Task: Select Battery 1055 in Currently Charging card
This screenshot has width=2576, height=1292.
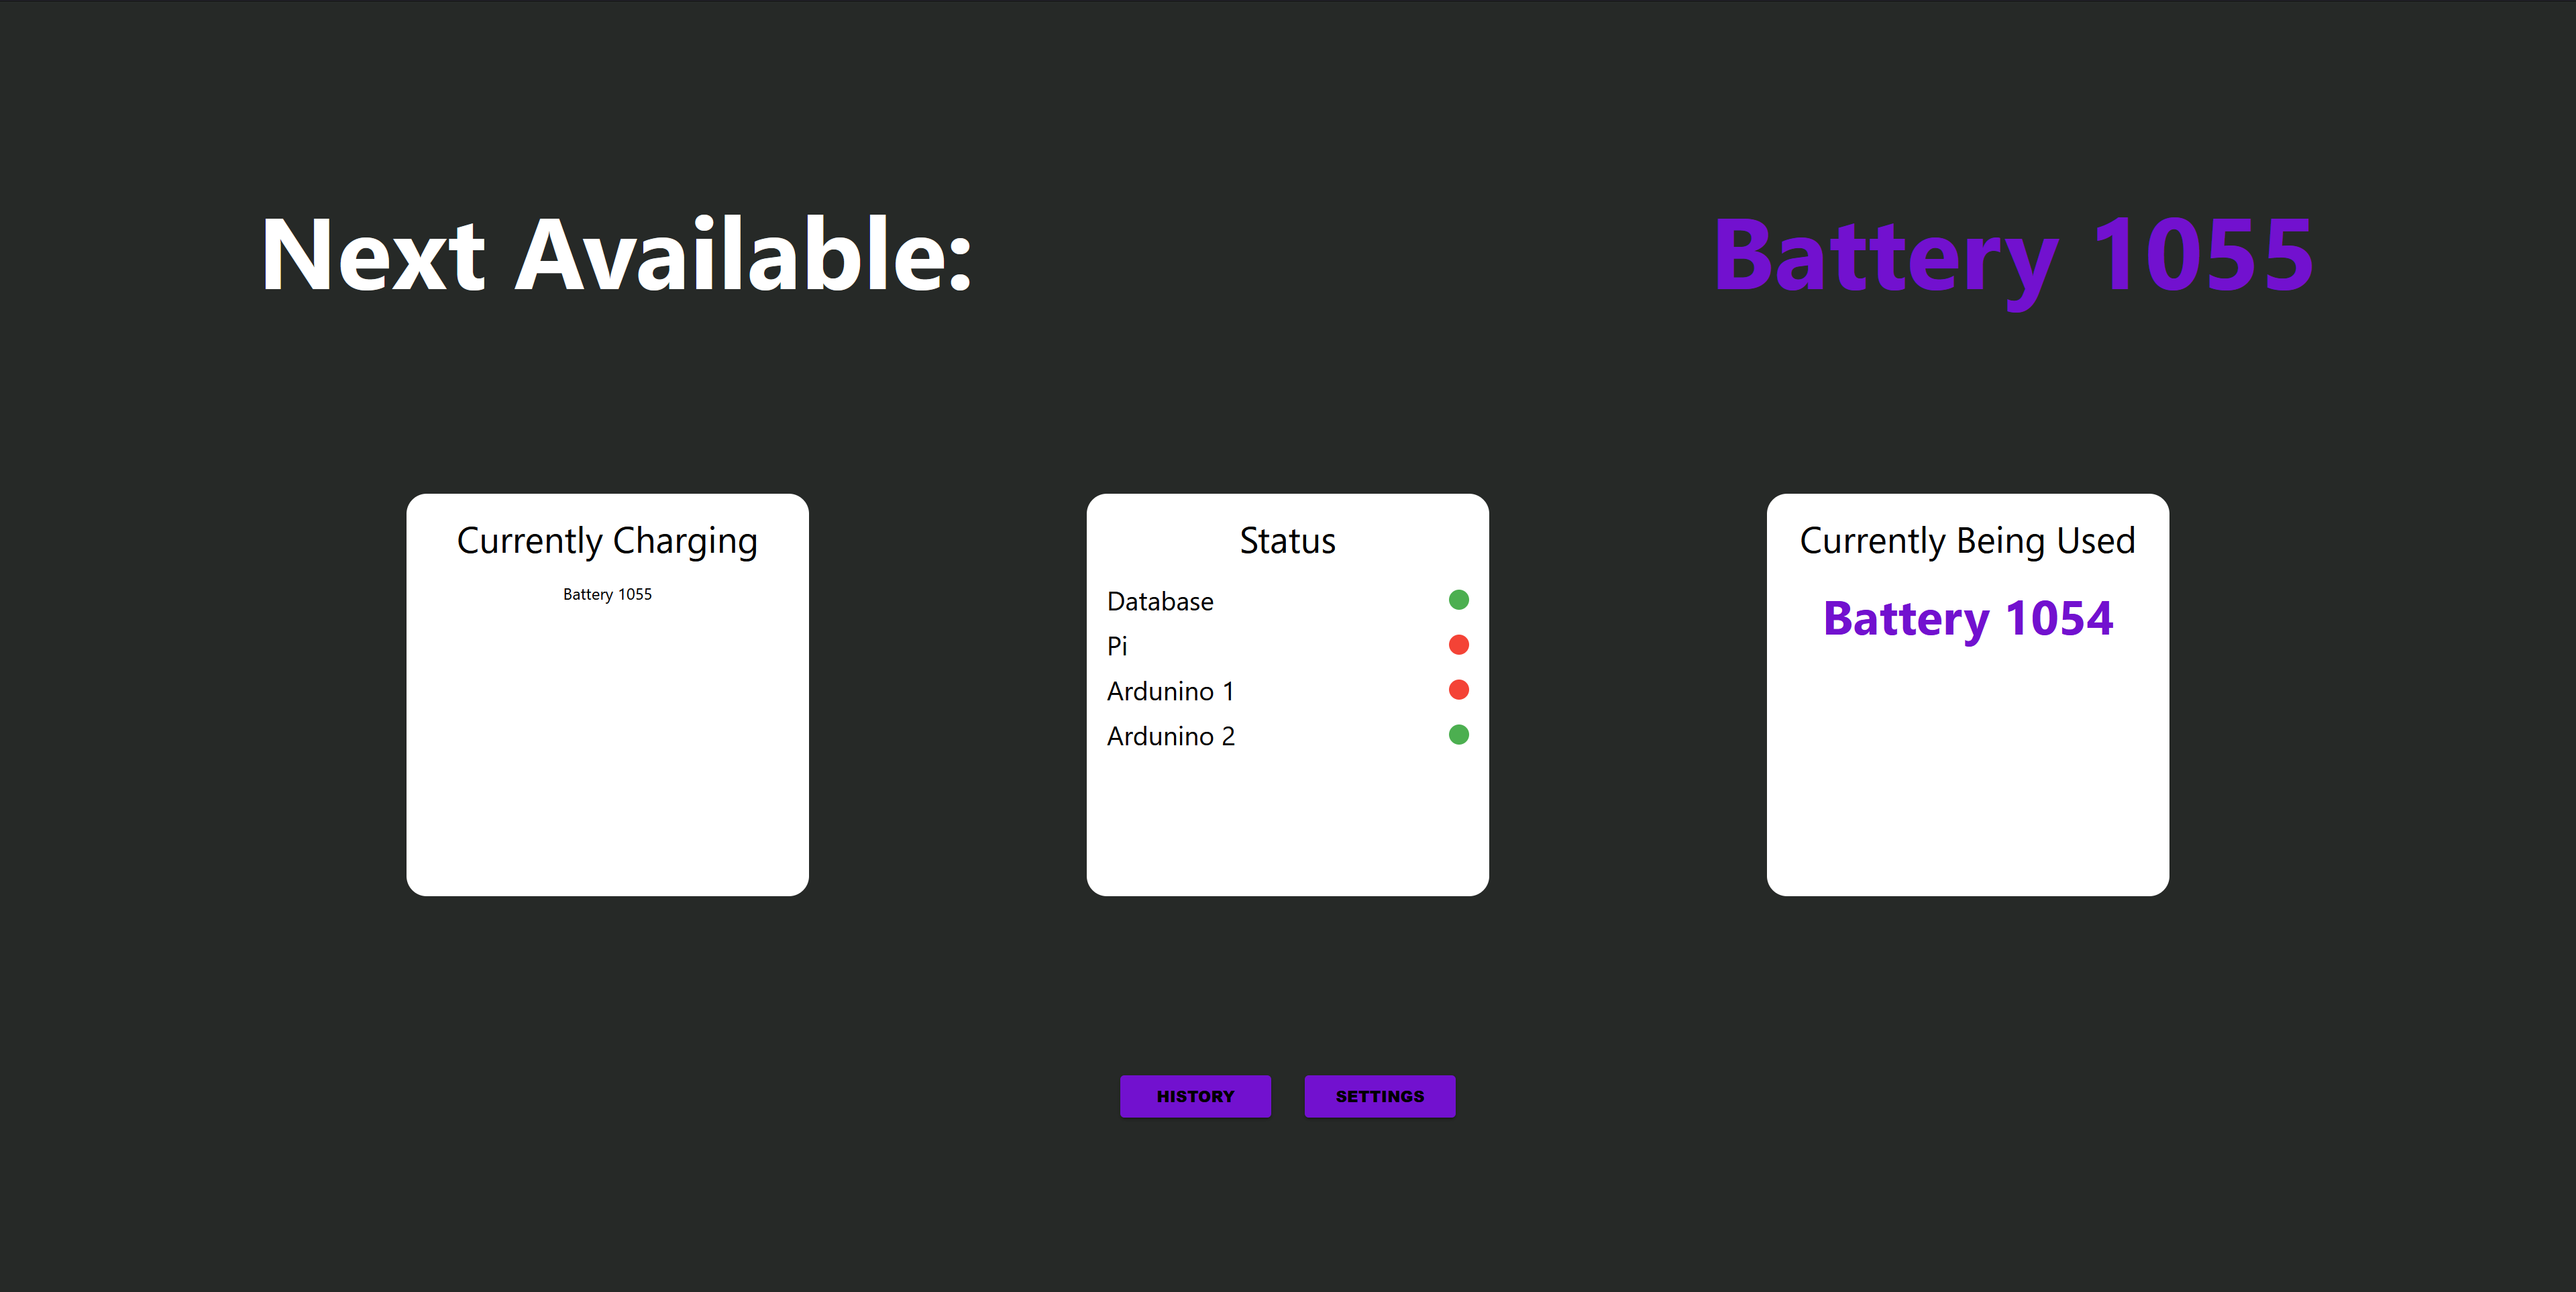Action: (607, 594)
